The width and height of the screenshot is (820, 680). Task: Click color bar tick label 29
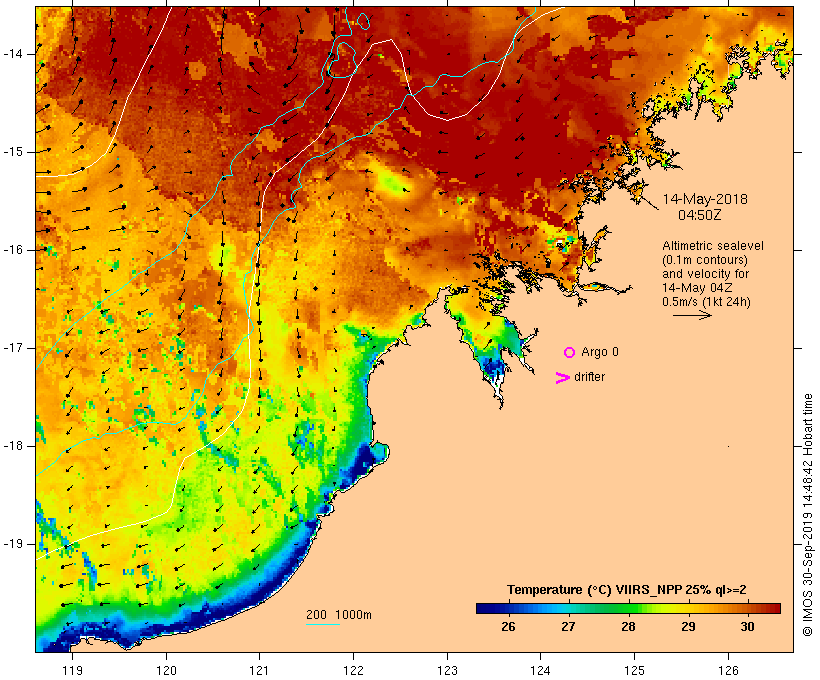688,626
